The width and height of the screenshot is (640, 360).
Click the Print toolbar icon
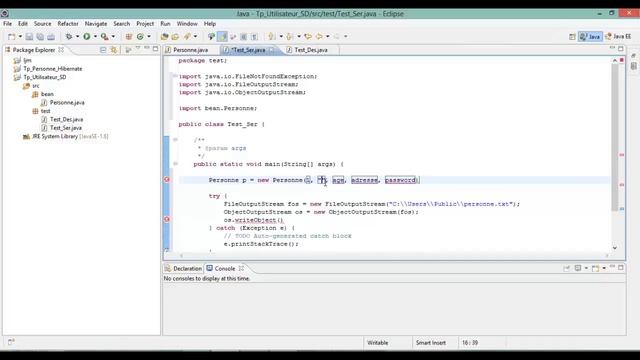coord(51,37)
